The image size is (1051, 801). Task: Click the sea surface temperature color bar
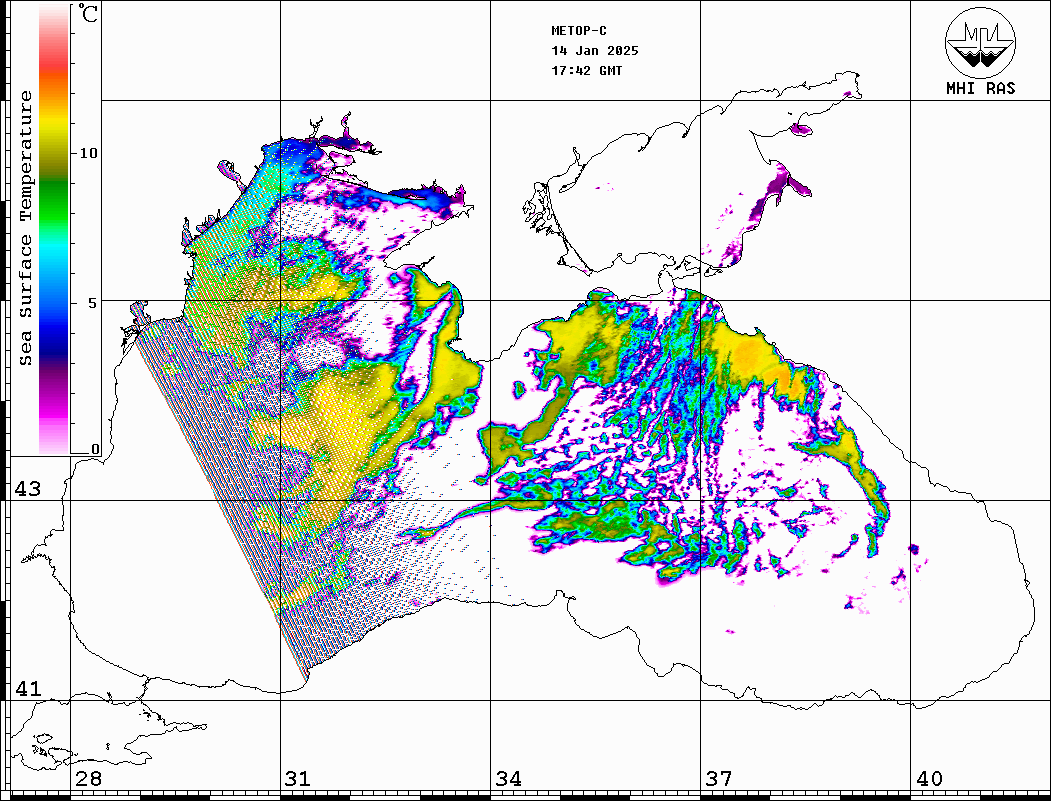[x=54, y=229]
